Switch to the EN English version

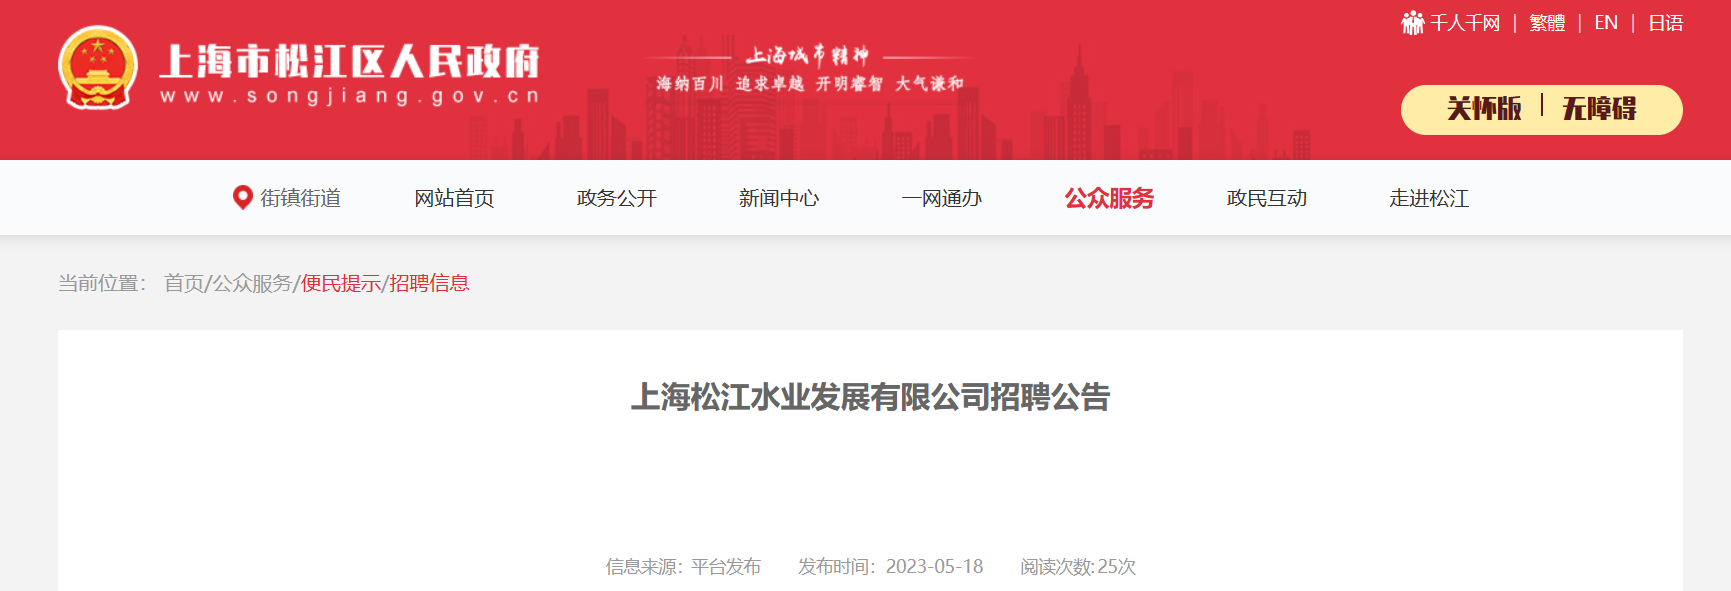(x=1606, y=23)
